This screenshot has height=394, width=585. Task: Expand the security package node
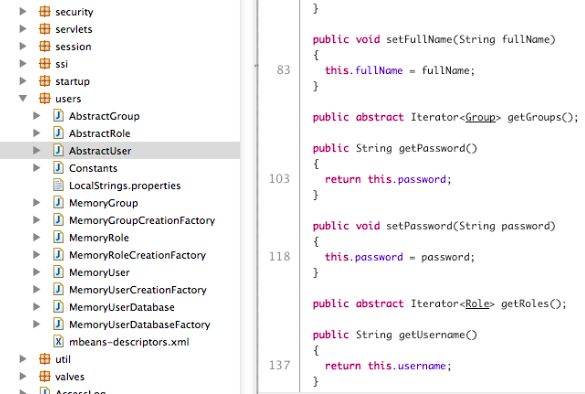pos(23,12)
